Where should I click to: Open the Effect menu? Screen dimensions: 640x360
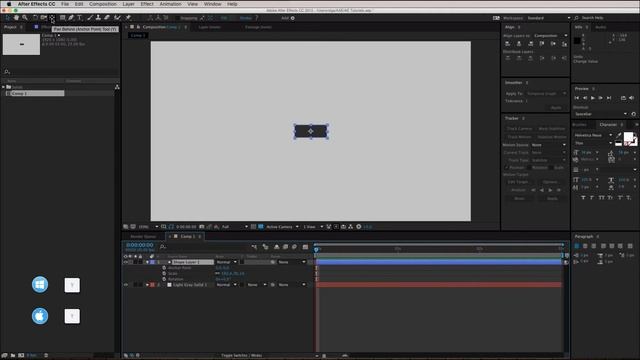coord(147,4)
